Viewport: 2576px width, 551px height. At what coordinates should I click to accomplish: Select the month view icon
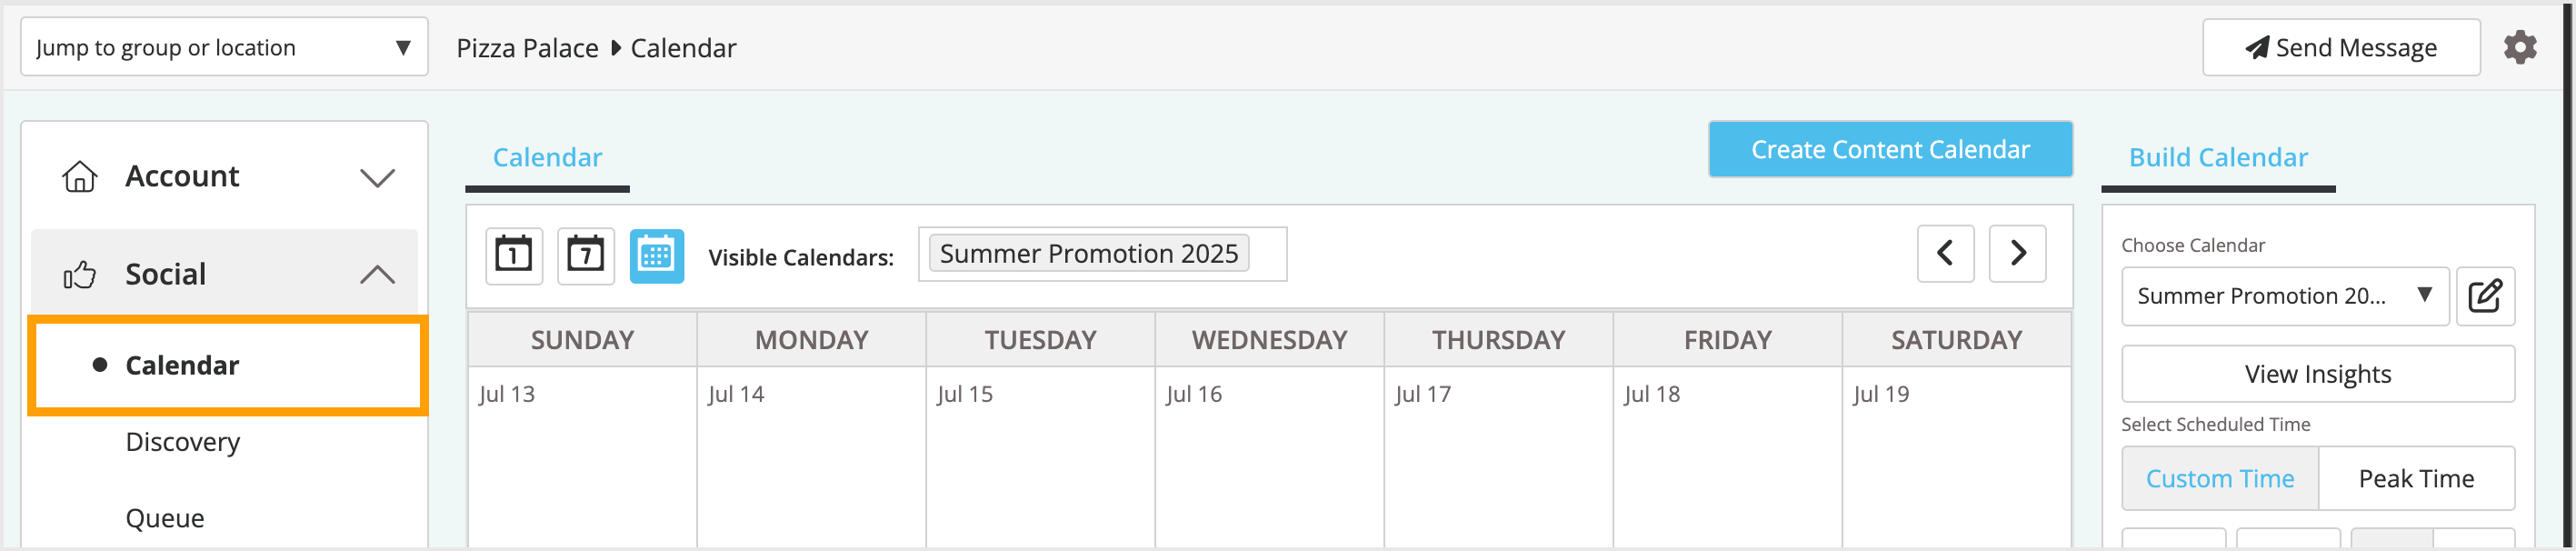click(656, 255)
